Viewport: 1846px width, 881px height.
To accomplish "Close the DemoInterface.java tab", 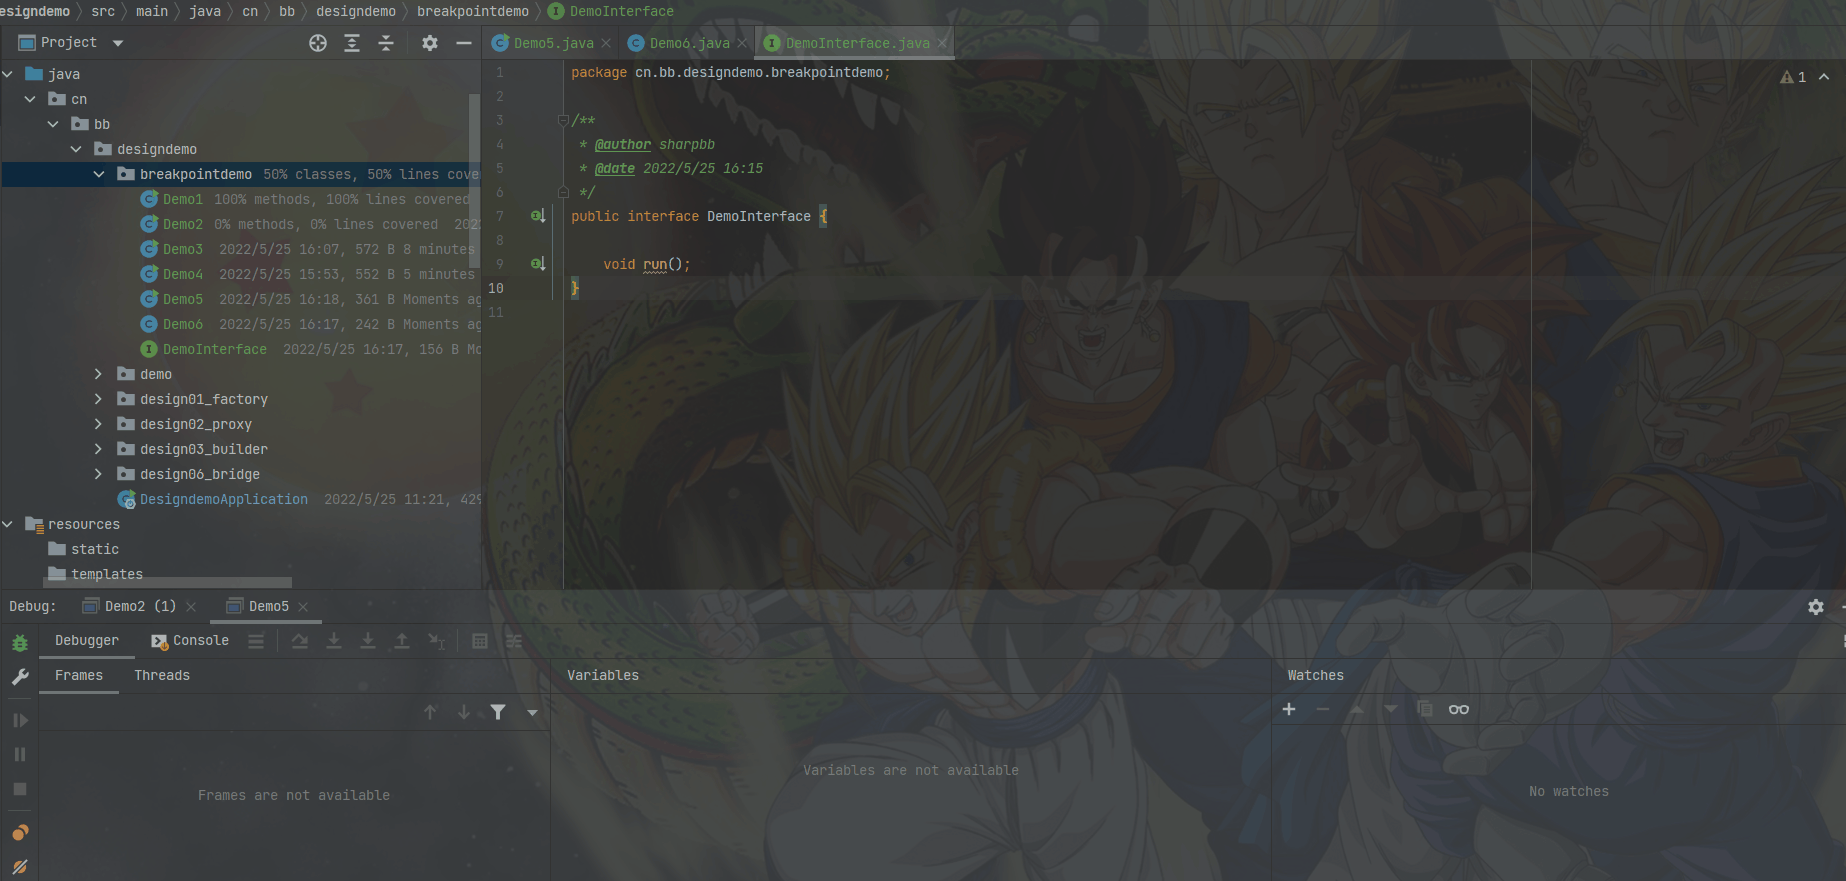I will point(942,43).
